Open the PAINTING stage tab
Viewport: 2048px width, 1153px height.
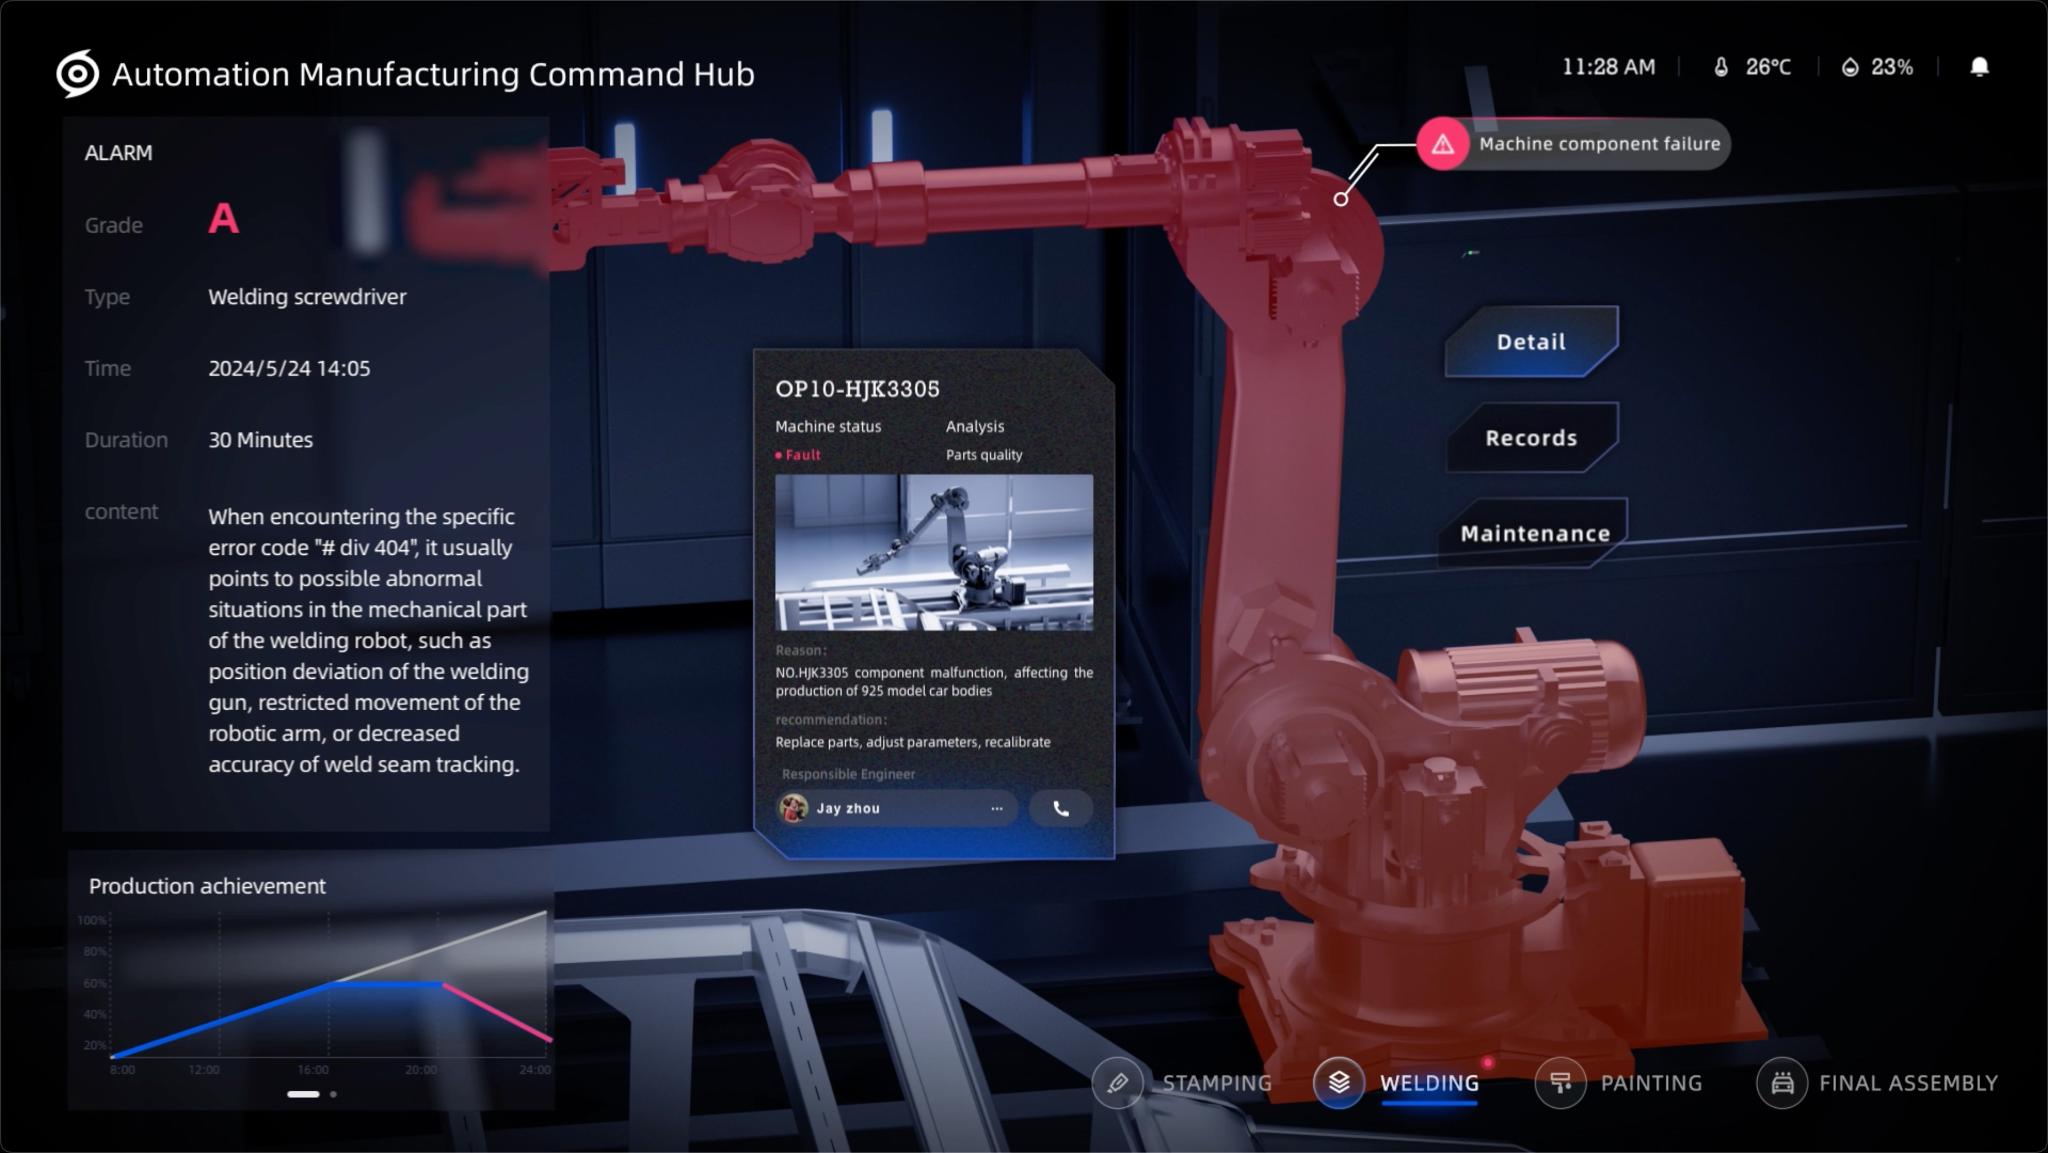1650,1083
